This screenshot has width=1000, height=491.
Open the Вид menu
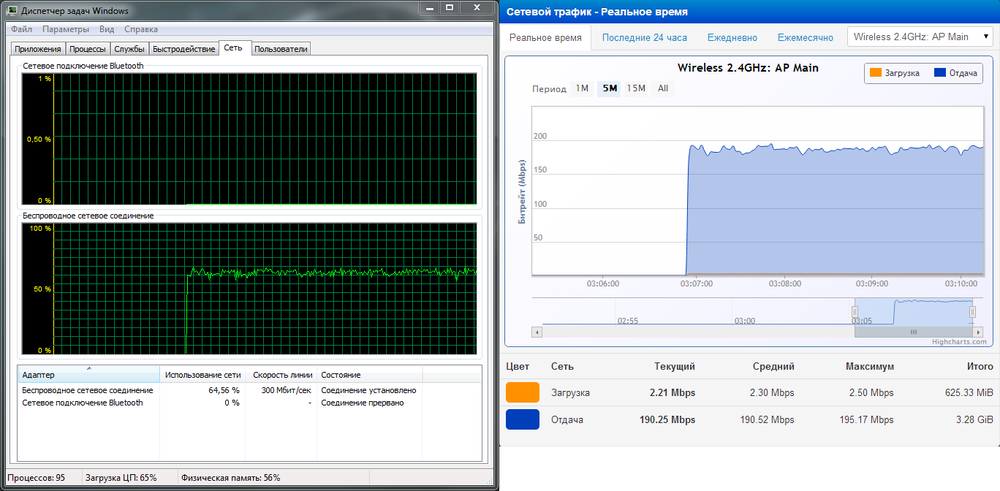click(x=107, y=29)
